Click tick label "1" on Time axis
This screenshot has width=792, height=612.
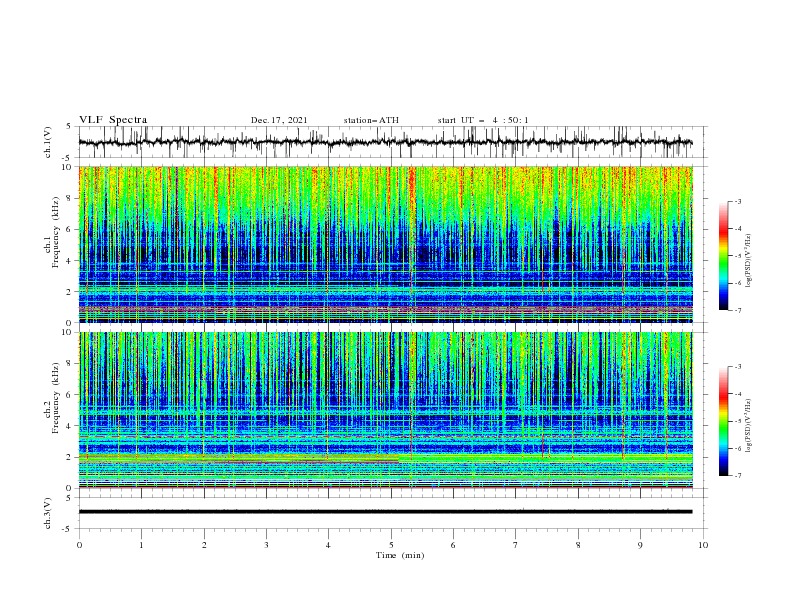pos(141,545)
